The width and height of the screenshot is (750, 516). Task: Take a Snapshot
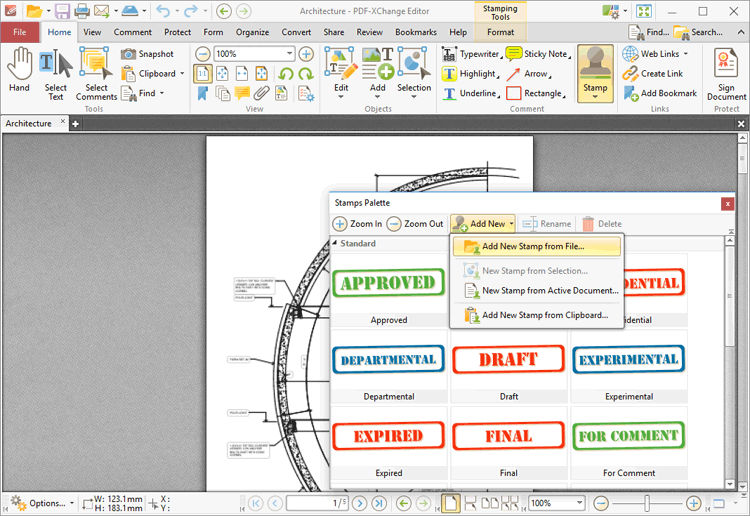[x=147, y=54]
